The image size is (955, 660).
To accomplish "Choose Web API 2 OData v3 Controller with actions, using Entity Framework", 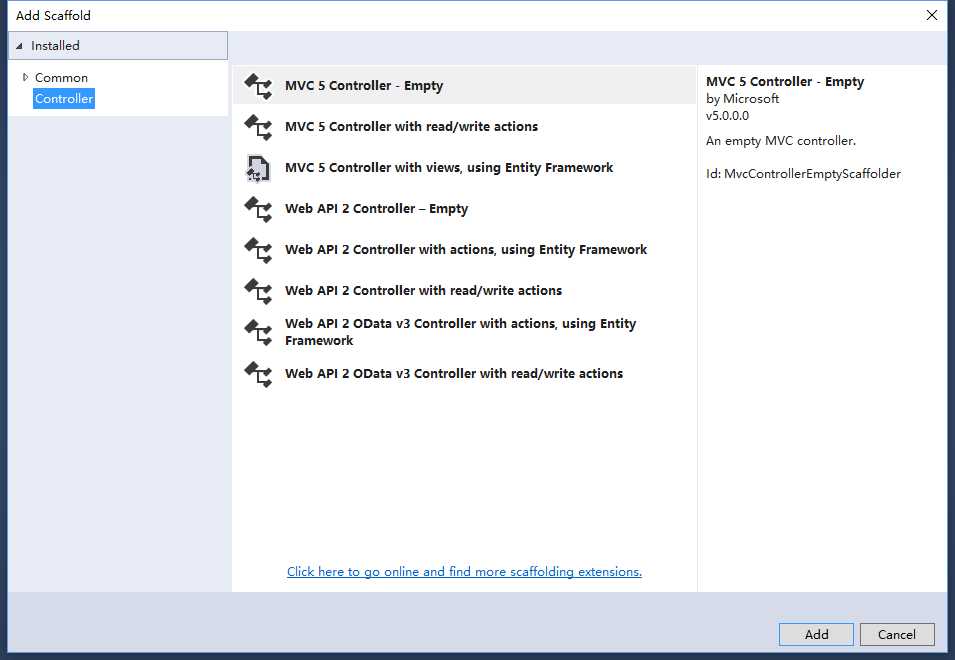I will pyautogui.click(x=464, y=332).
